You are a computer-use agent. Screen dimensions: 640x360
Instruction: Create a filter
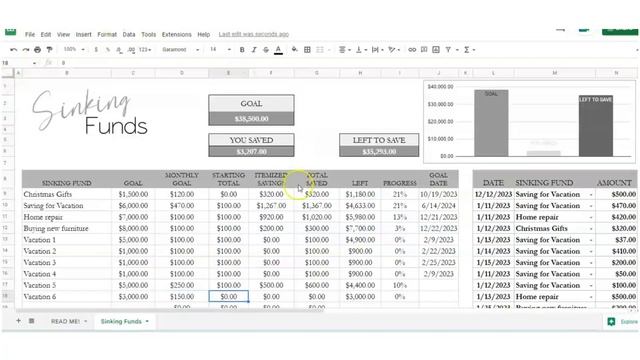[x=448, y=50]
